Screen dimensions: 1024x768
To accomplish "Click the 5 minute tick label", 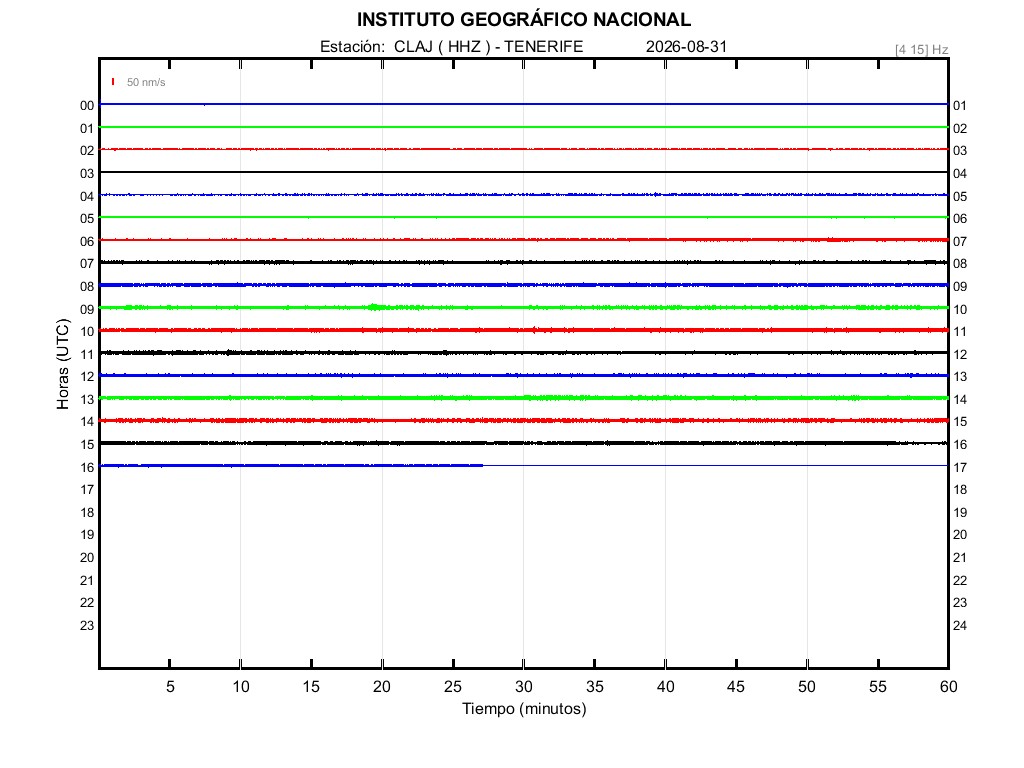I will click(x=170, y=686).
